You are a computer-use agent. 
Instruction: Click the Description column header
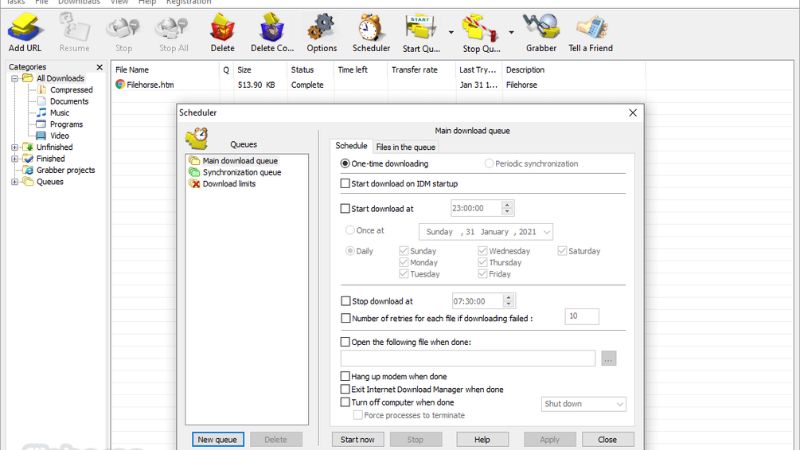(574, 70)
